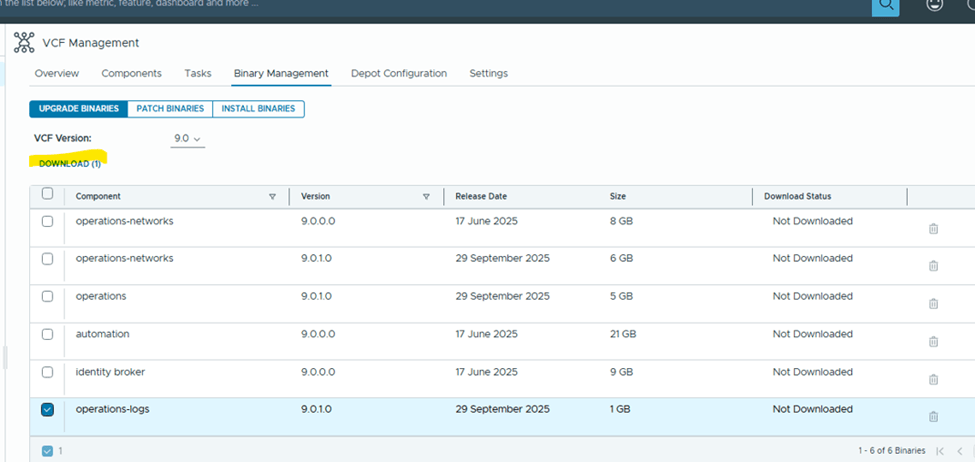Open the smiley feedback icon in header
Screen dimensions: 975x462
(x=934, y=5)
